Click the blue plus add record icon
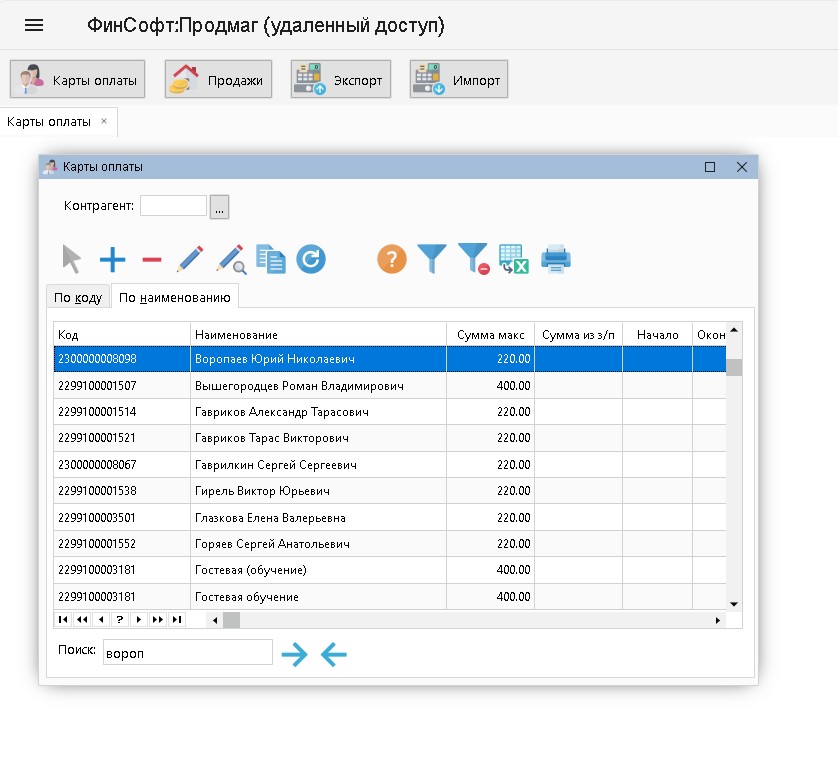This screenshot has width=838, height=760. [112, 260]
